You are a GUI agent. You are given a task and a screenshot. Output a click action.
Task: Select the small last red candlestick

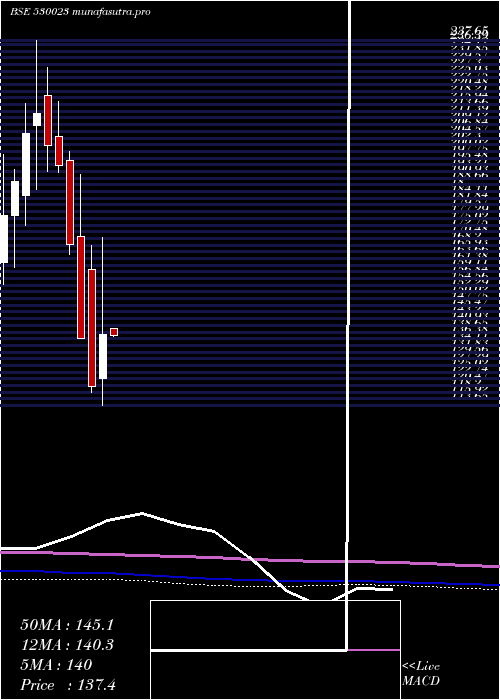[x=114, y=332]
